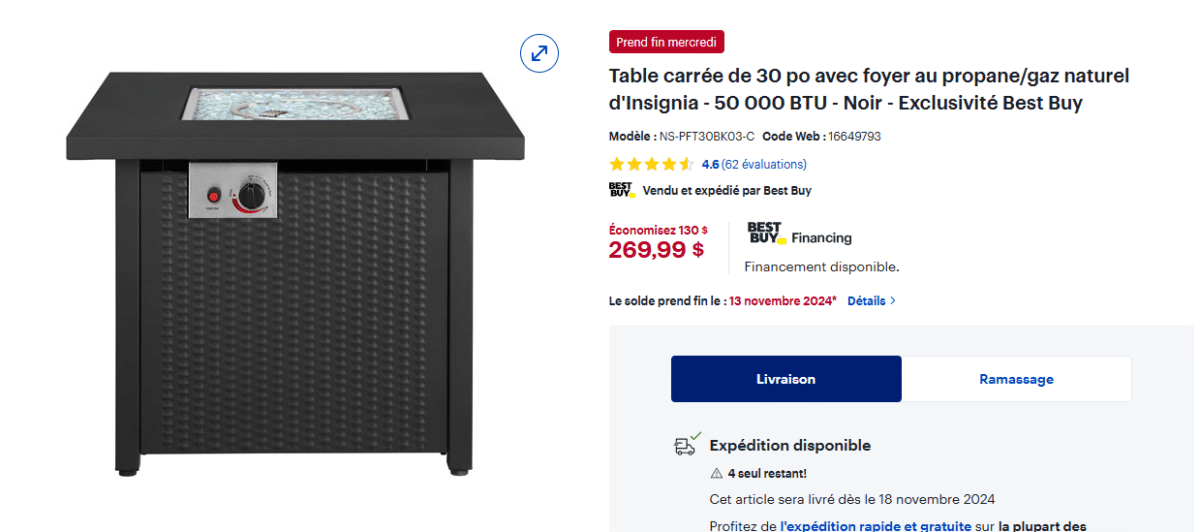Click the 269,99 $ sale price
The image size is (1200, 532).
tap(656, 250)
